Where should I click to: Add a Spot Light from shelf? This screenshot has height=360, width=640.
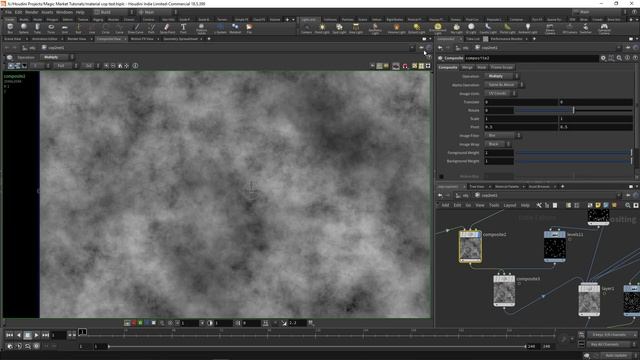coord(339,28)
